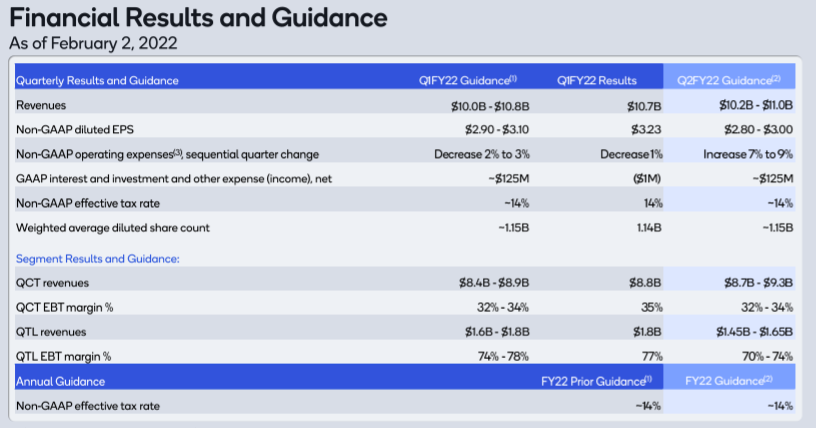Click the Annual Guidance header row
Image resolution: width=816 pixels, height=428 pixels.
[61, 381]
